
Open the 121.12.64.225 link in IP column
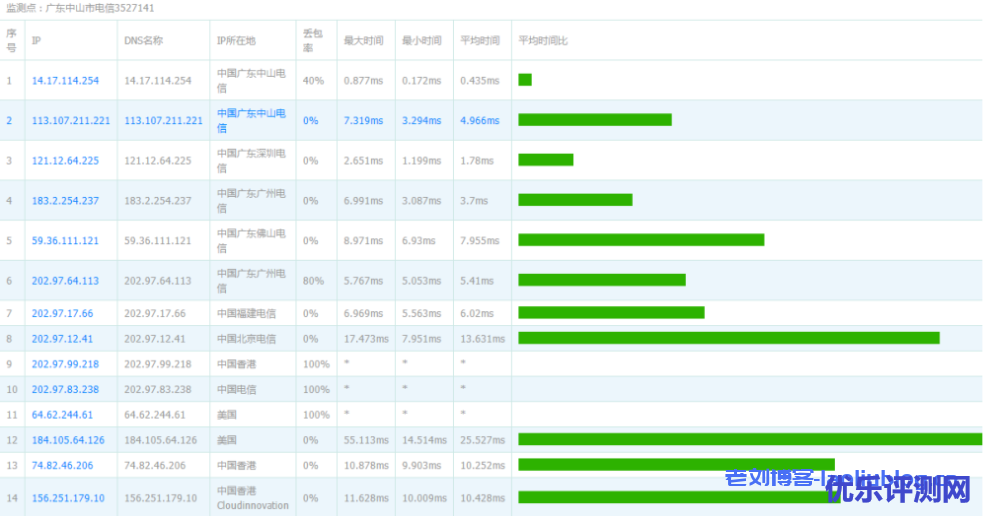(65, 160)
